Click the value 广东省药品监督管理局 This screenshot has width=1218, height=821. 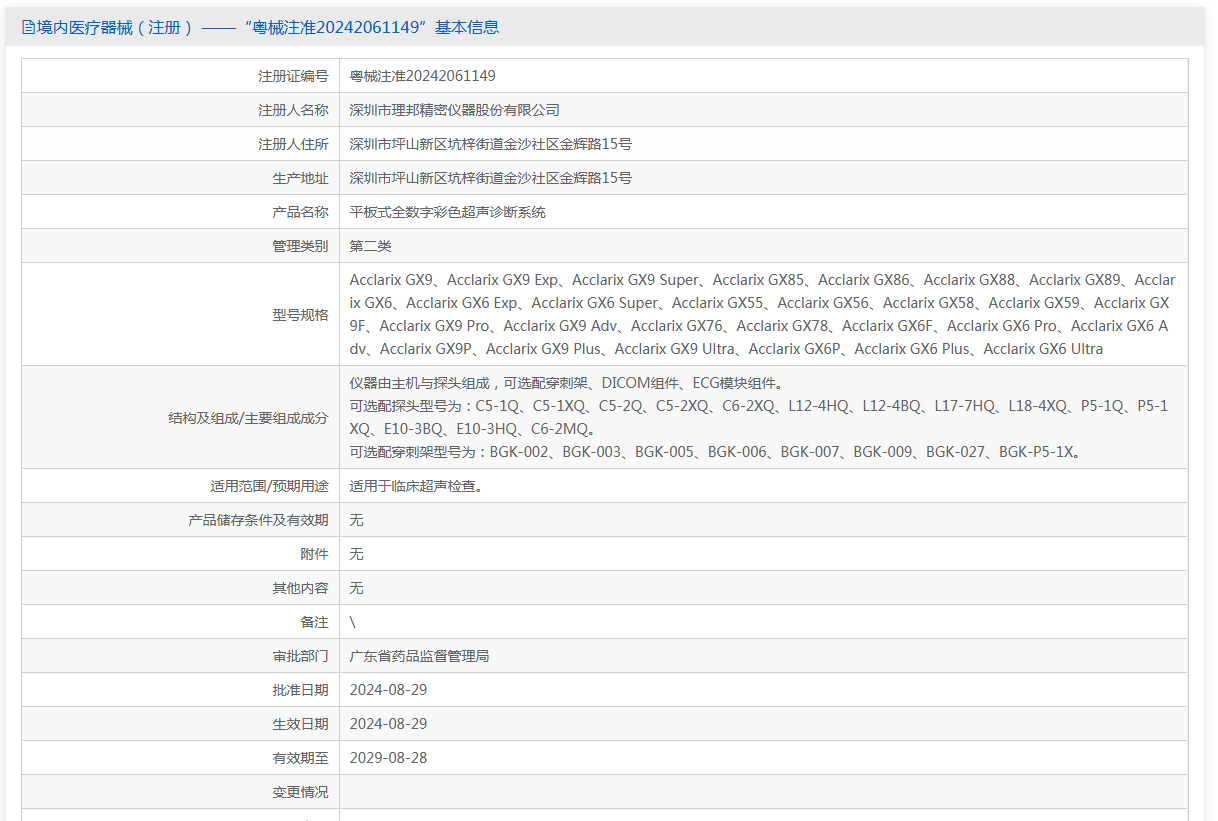[419, 656]
